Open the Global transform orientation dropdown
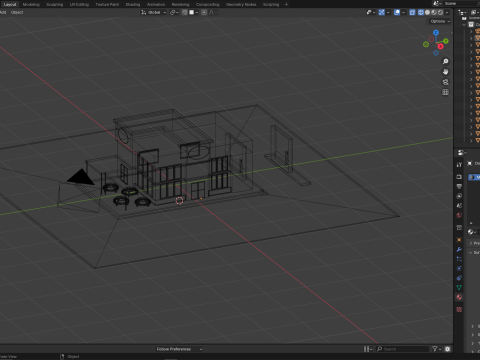 click(x=154, y=12)
